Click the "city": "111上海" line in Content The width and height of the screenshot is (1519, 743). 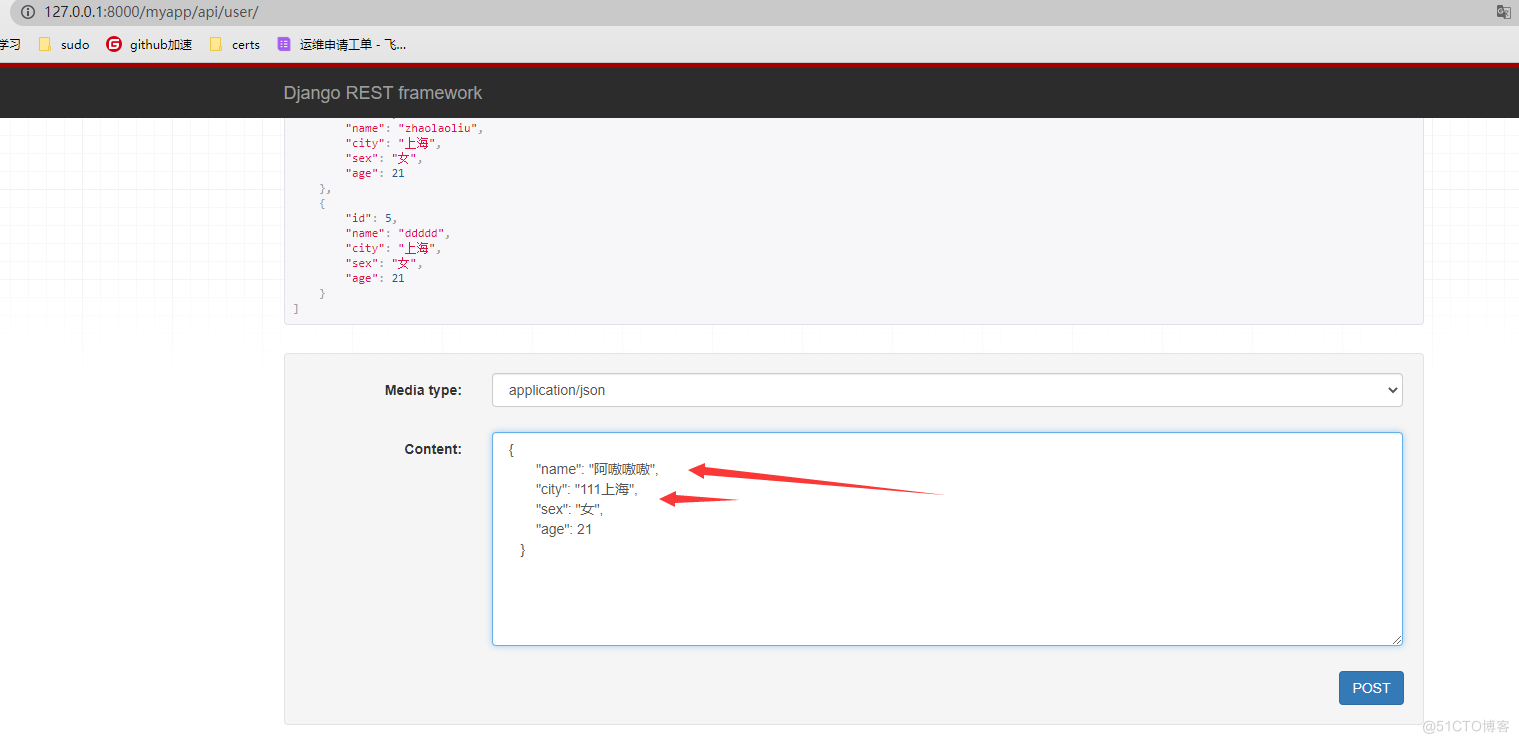586,489
